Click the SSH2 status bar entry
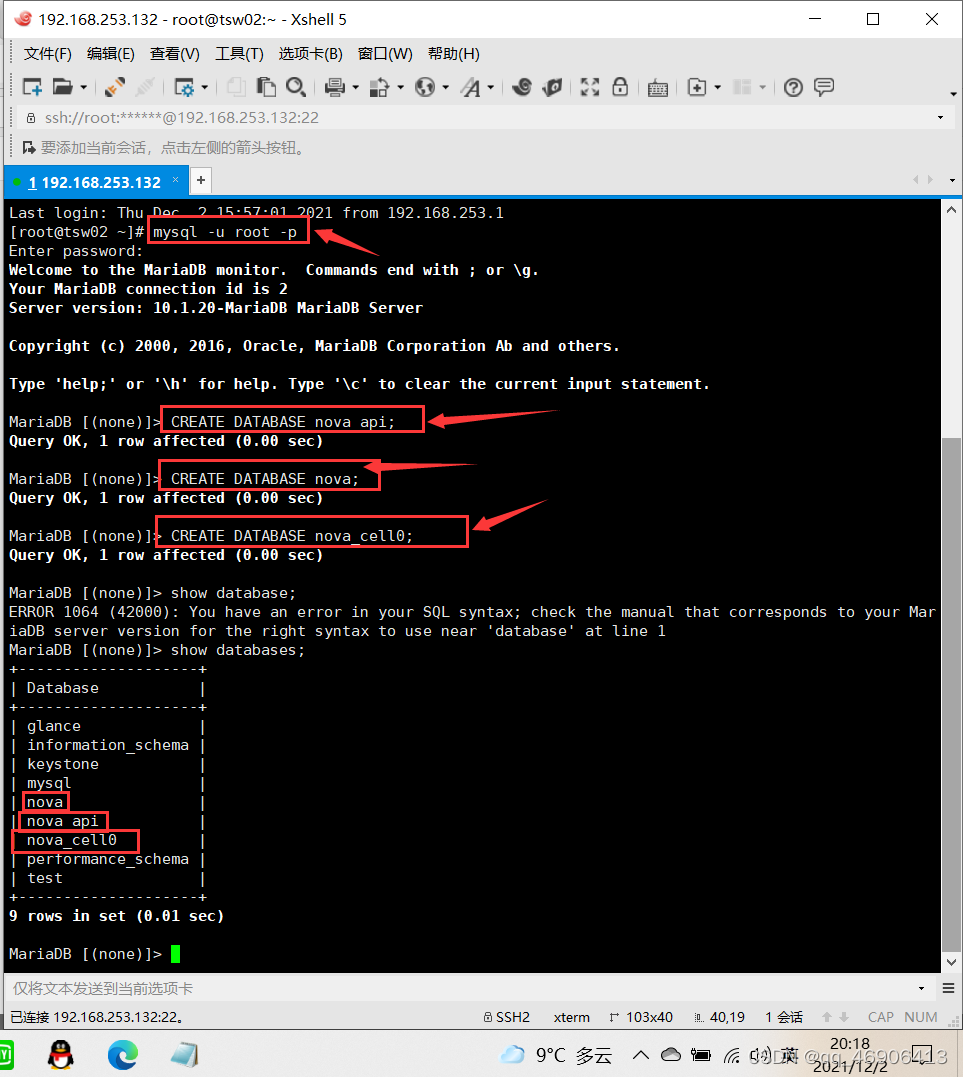The image size is (963, 1077). pyautogui.click(x=507, y=1017)
